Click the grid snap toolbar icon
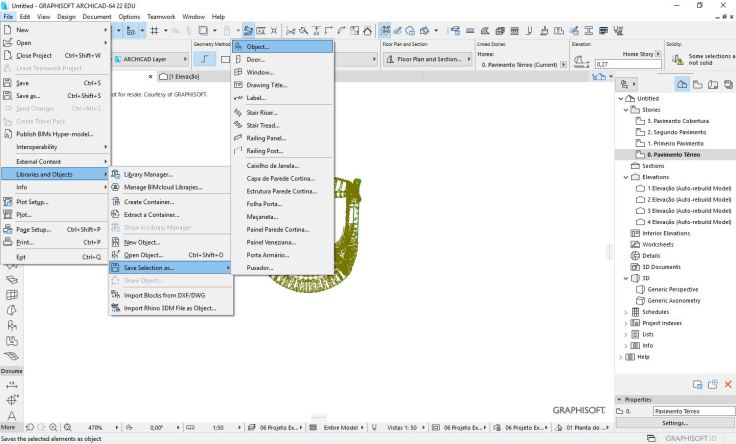This screenshot has width=736, height=444. [x=154, y=31]
